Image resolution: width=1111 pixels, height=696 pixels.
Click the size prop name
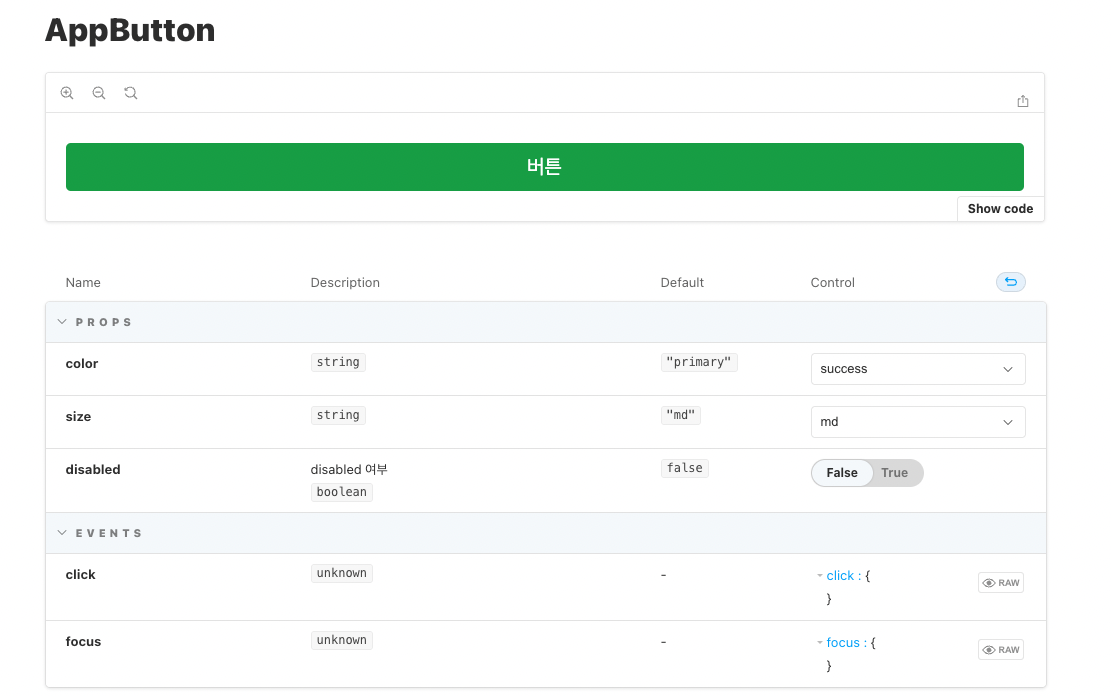point(78,417)
